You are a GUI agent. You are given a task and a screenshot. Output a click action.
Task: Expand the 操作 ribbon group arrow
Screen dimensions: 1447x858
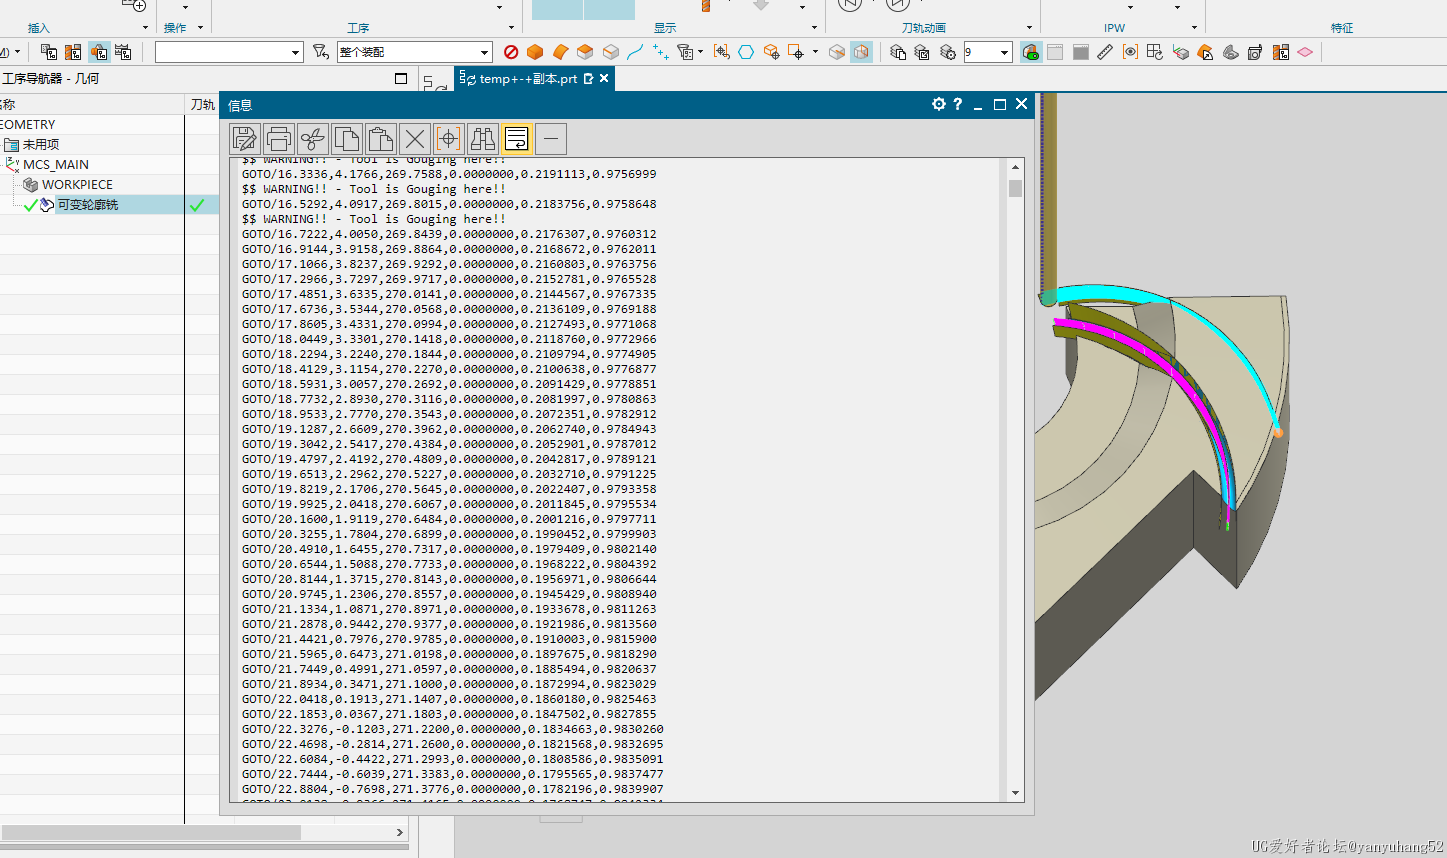(200, 28)
